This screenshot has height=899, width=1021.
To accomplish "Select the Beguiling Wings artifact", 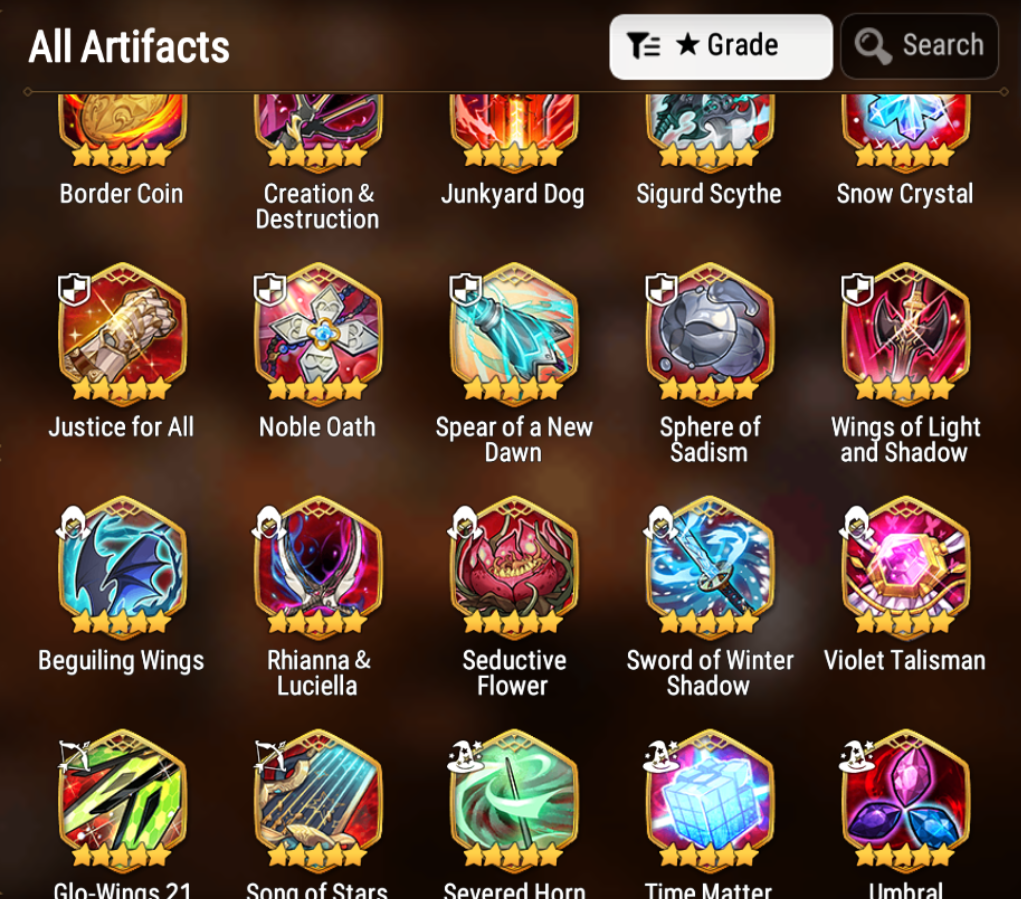I will tap(122, 566).
